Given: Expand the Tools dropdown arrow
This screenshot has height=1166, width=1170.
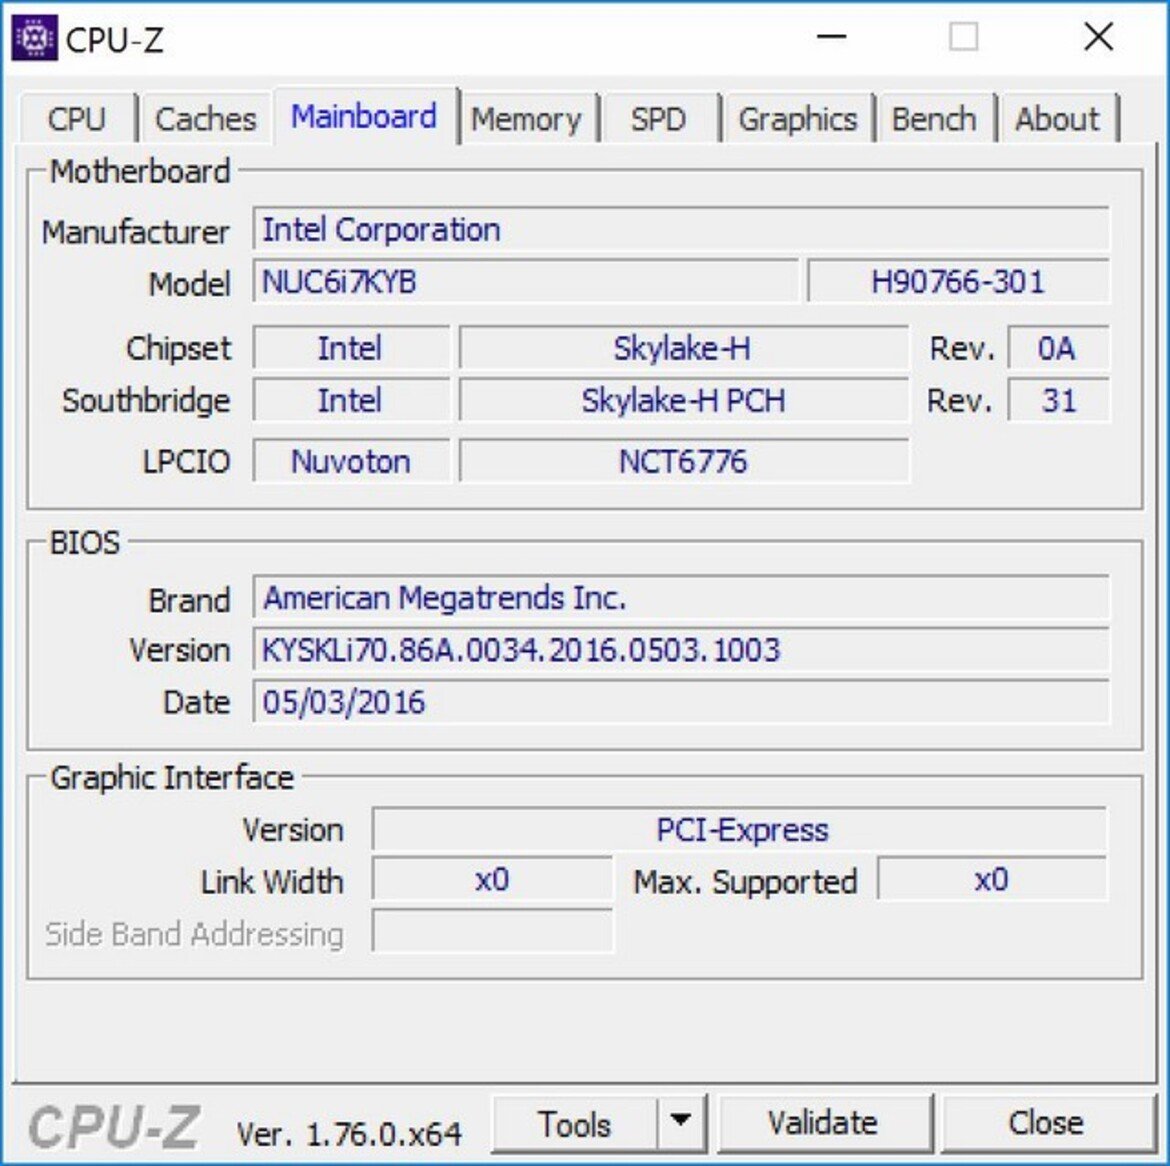Looking at the screenshot, I should (681, 1123).
